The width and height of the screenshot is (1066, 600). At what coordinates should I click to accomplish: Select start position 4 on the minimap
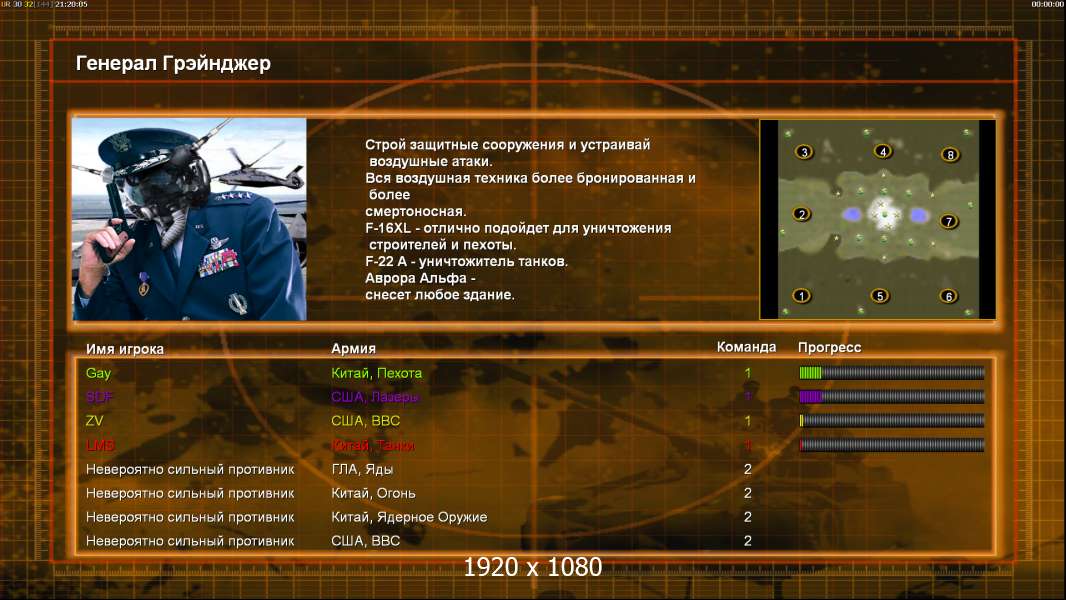click(x=882, y=152)
